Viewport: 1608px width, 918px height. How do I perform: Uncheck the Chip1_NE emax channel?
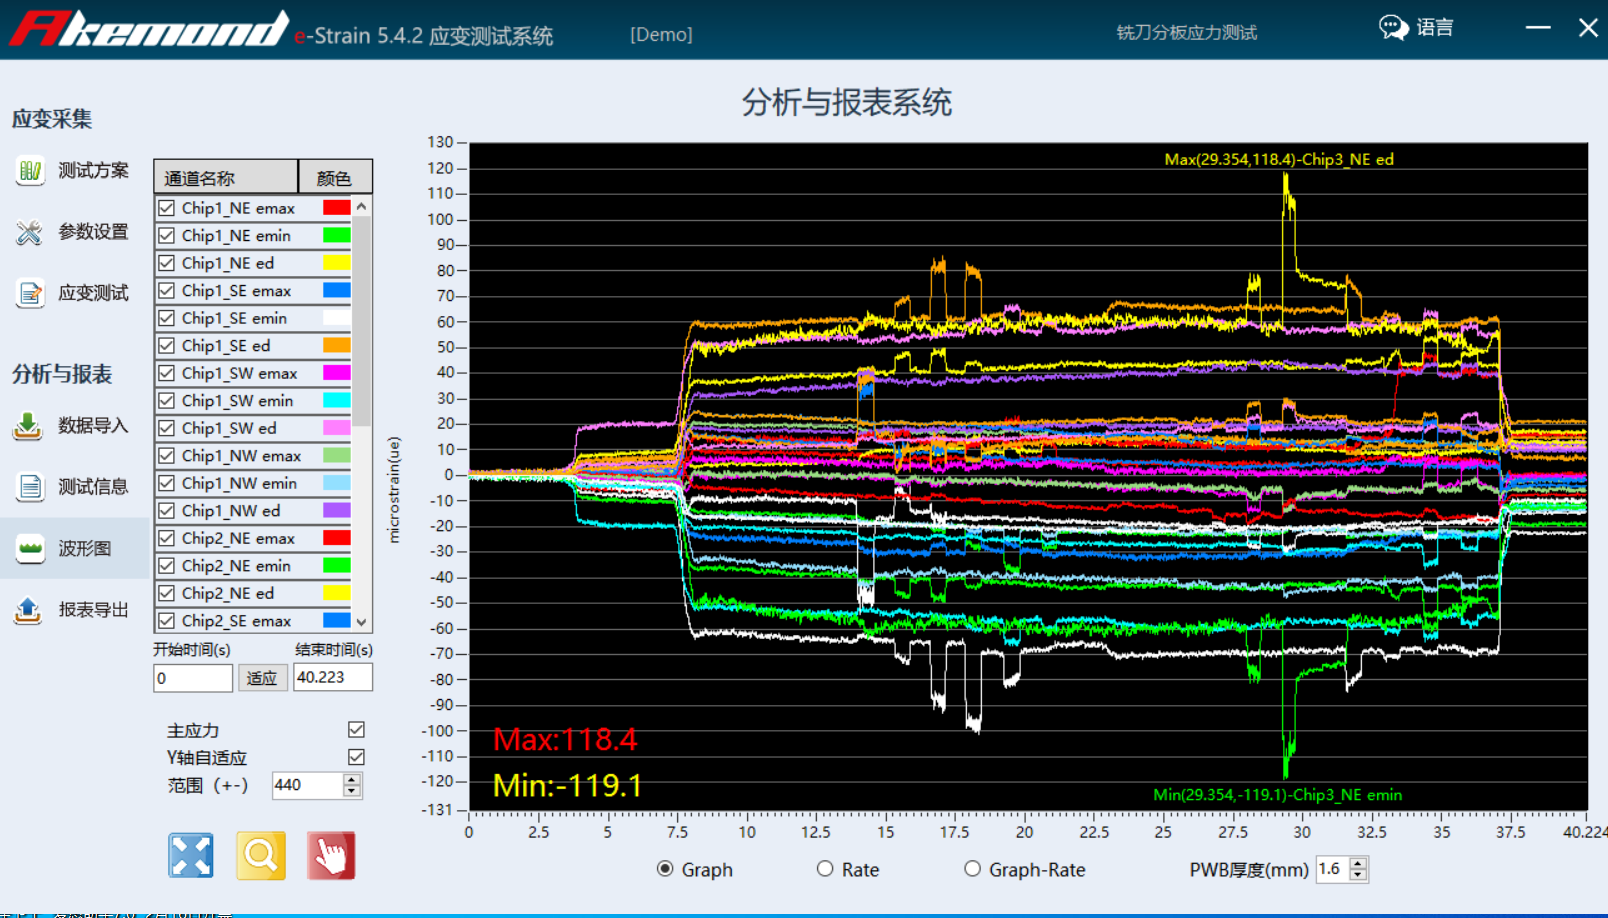[x=167, y=208]
